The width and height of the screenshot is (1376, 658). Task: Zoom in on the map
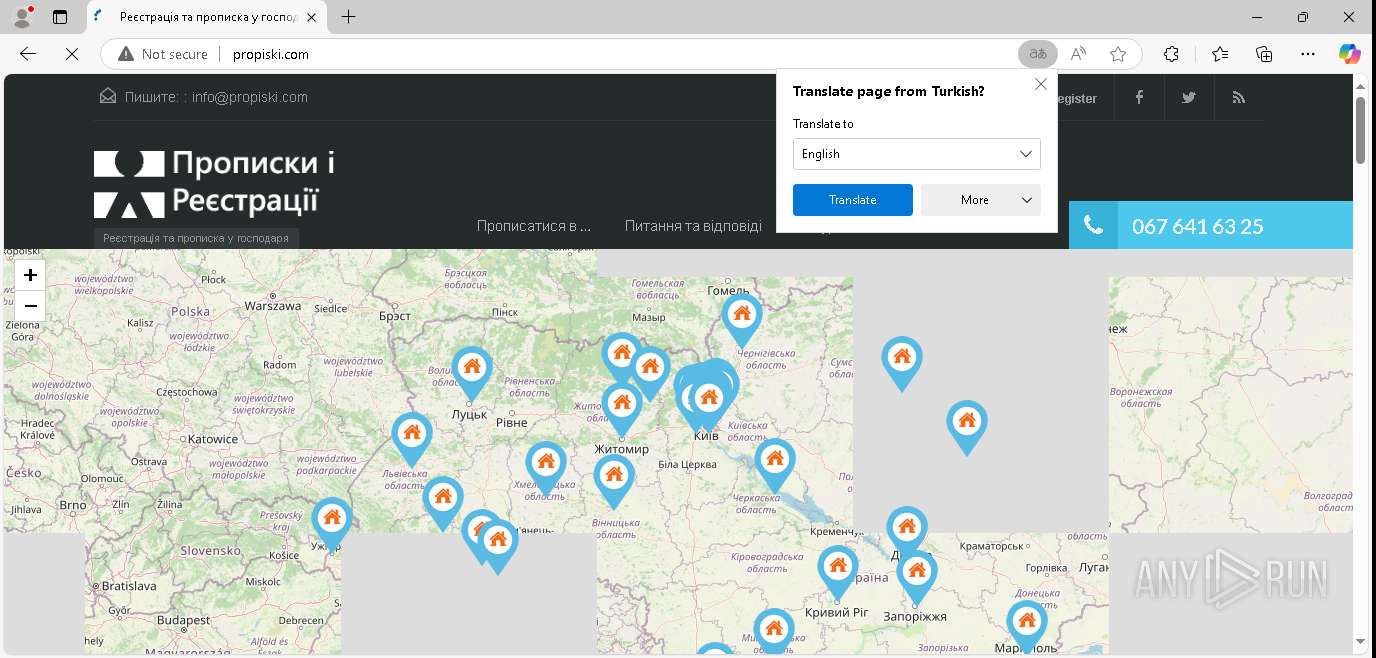(x=30, y=275)
